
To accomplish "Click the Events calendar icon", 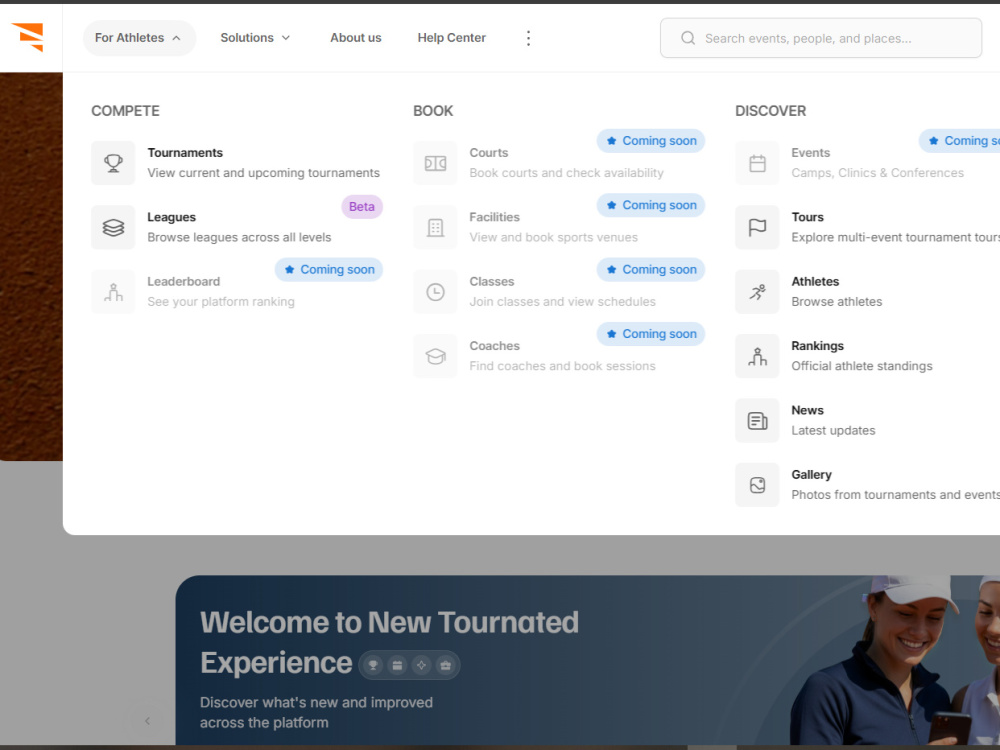I will pyautogui.click(x=757, y=163).
